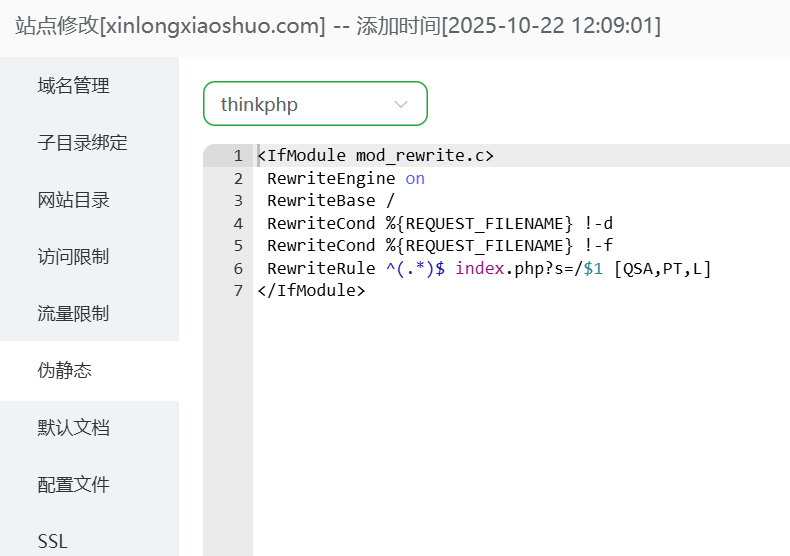790x556 pixels.
Task: Click the '!-f' condition on line 5
Action: (x=598, y=246)
